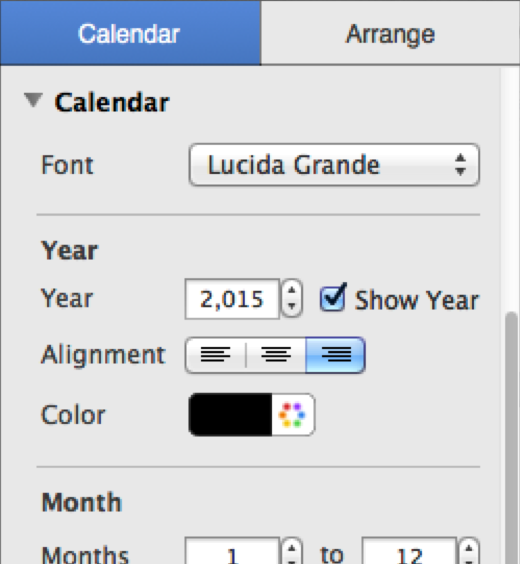Screen dimensions: 520x564
Task: Click the font popup's up-down arrows
Action: 460,165
